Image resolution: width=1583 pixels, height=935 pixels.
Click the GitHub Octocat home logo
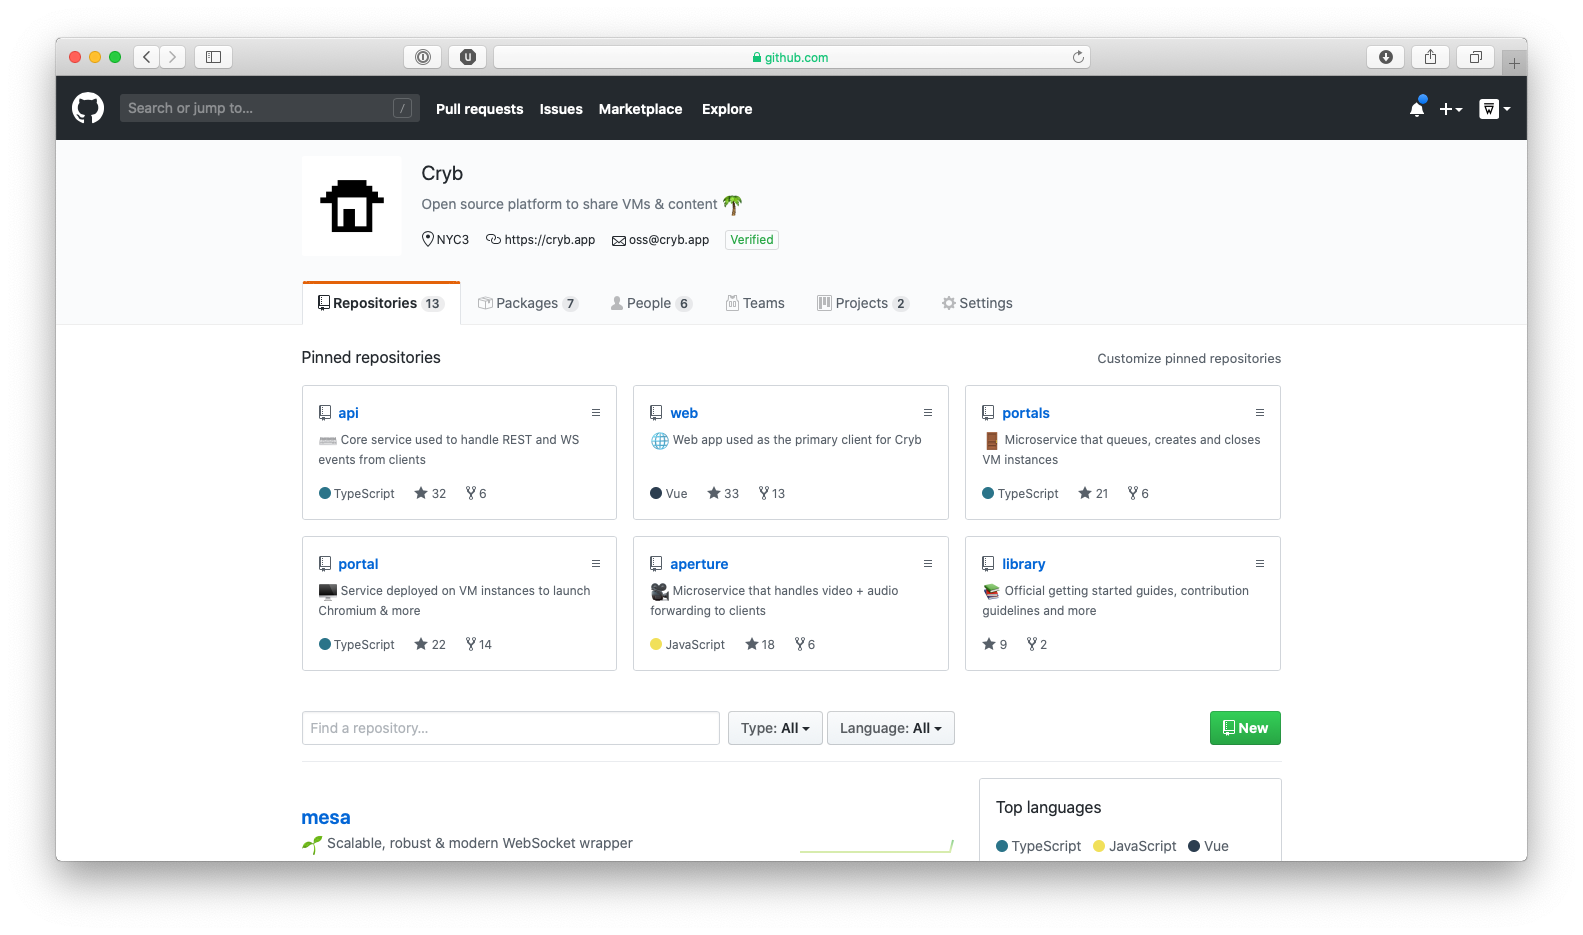point(88,108)
